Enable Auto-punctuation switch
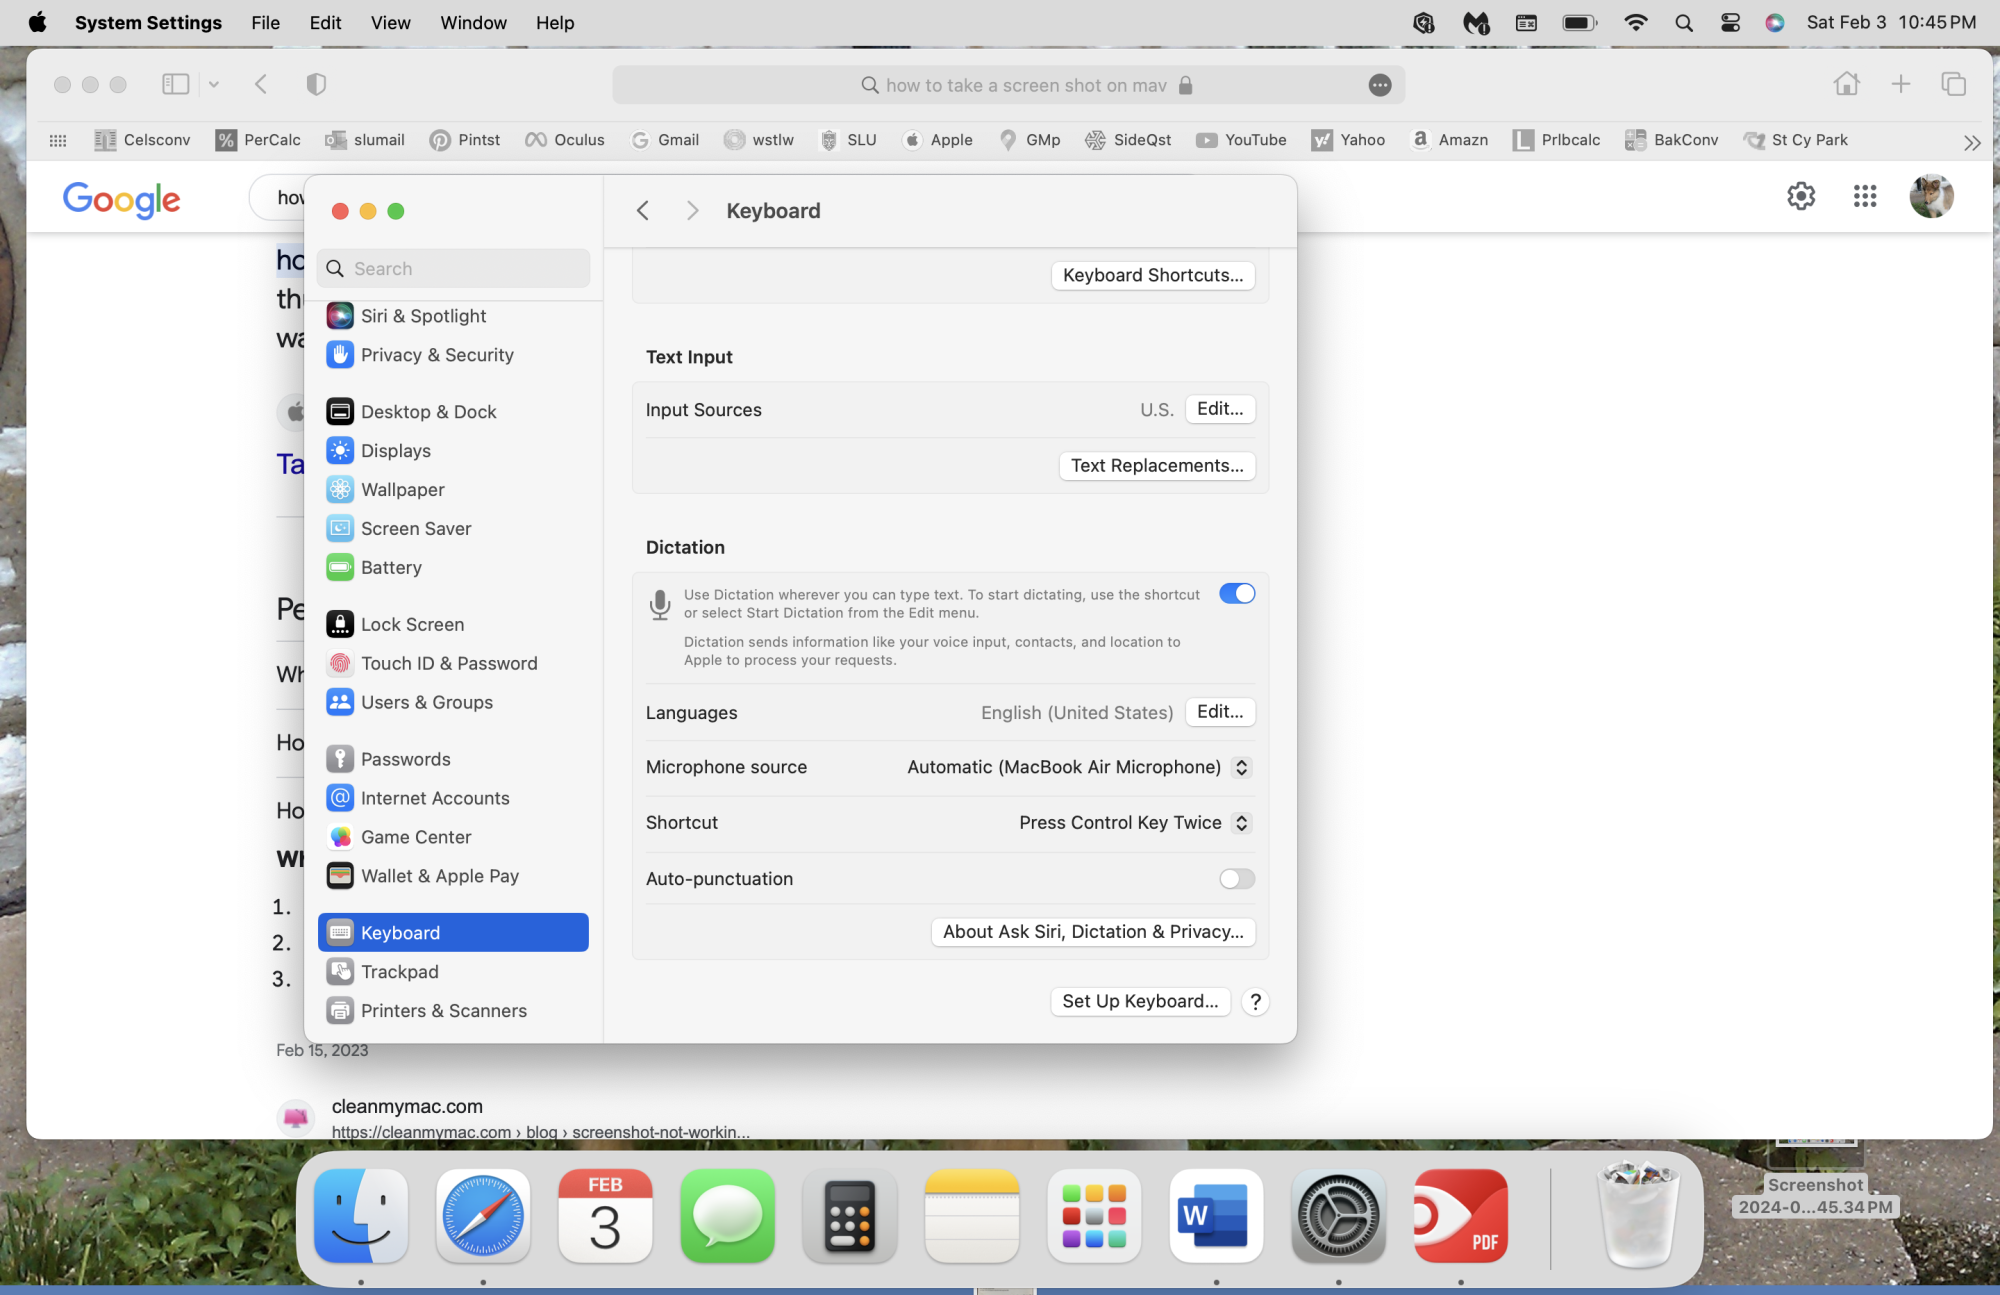The height and width of the screenshot is (1295, 2000). click(1236, 879)
